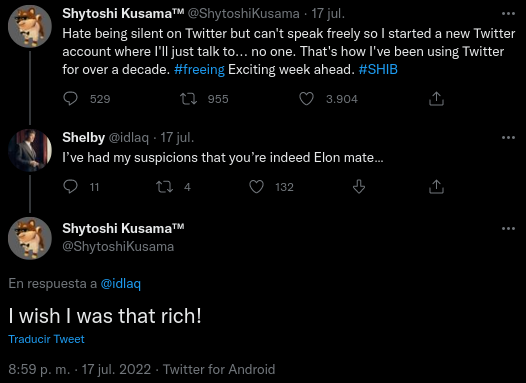526x383 pixels.
Task: Retweet the tweet with 955 retweets
Action: [x=189, y=99]
